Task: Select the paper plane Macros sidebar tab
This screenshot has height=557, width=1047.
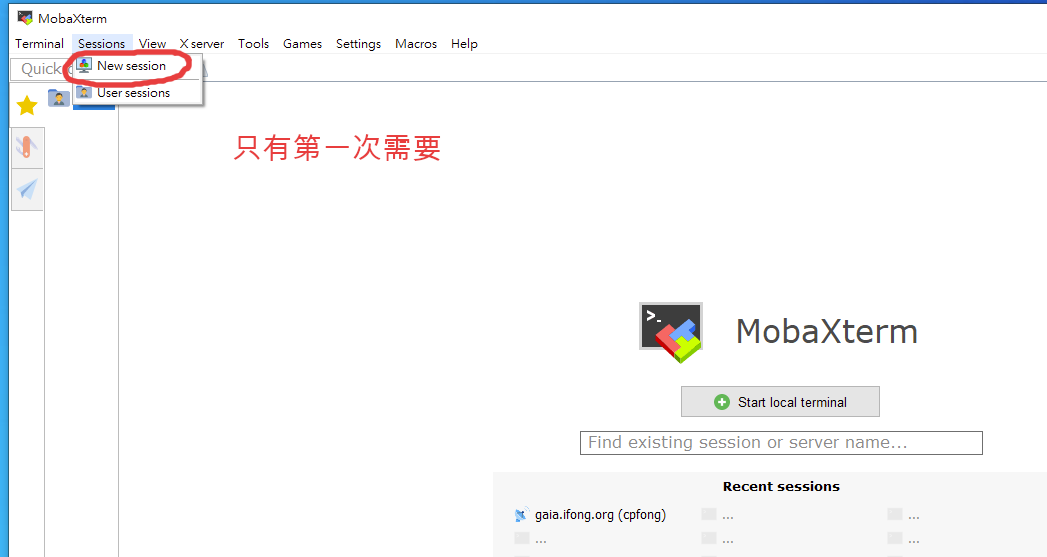Action: pos(27,189)
